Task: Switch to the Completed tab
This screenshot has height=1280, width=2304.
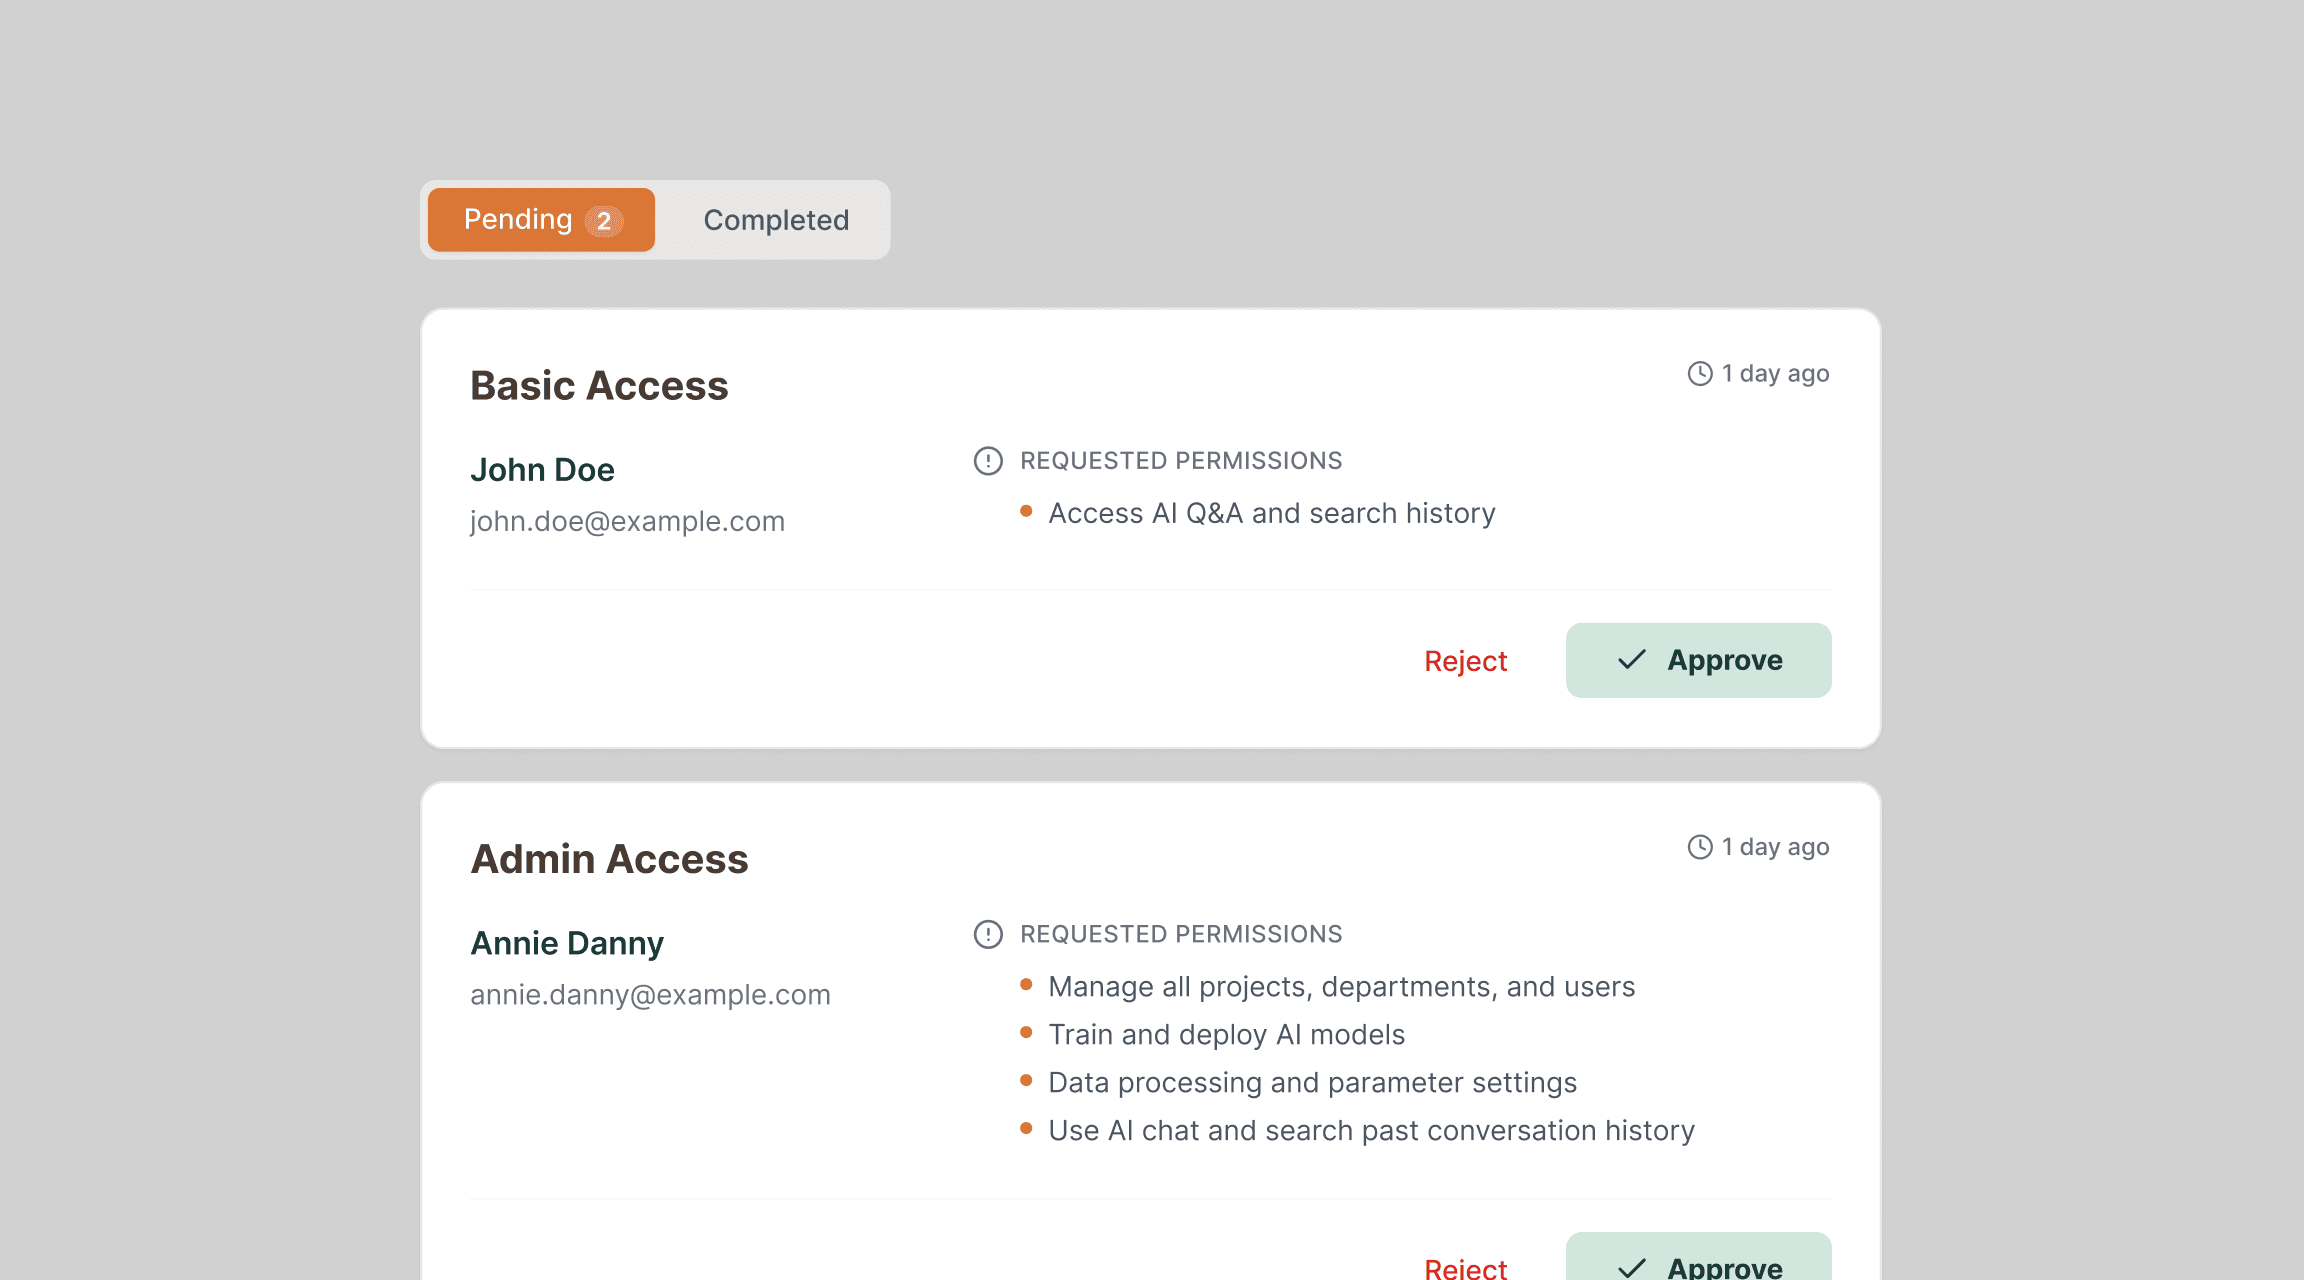Action: point(776,220)
